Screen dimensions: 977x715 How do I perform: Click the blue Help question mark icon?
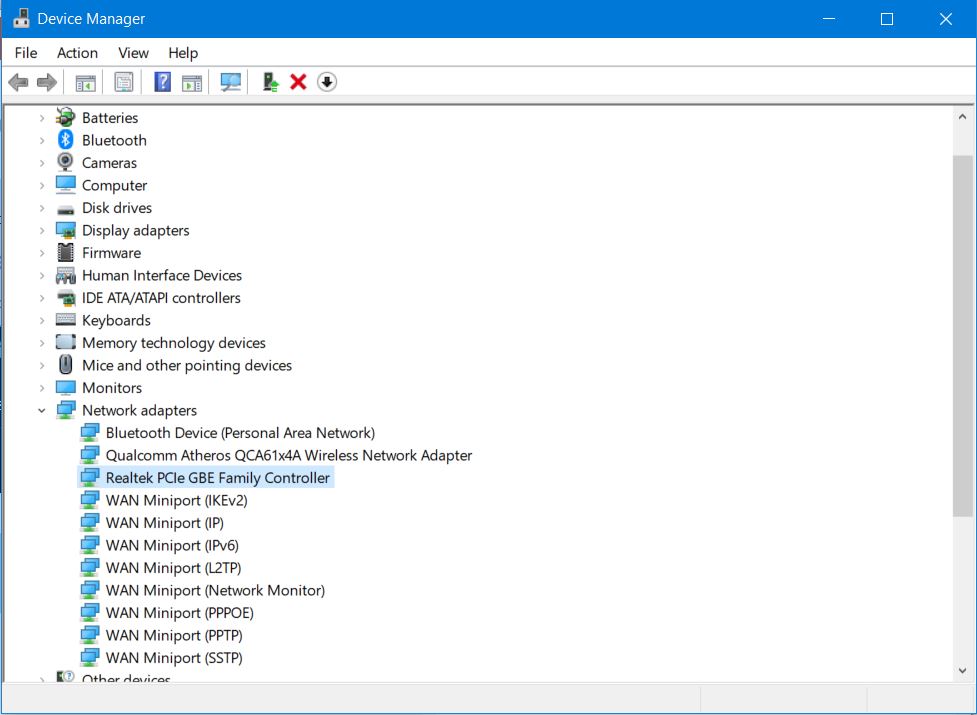point(162,82)
